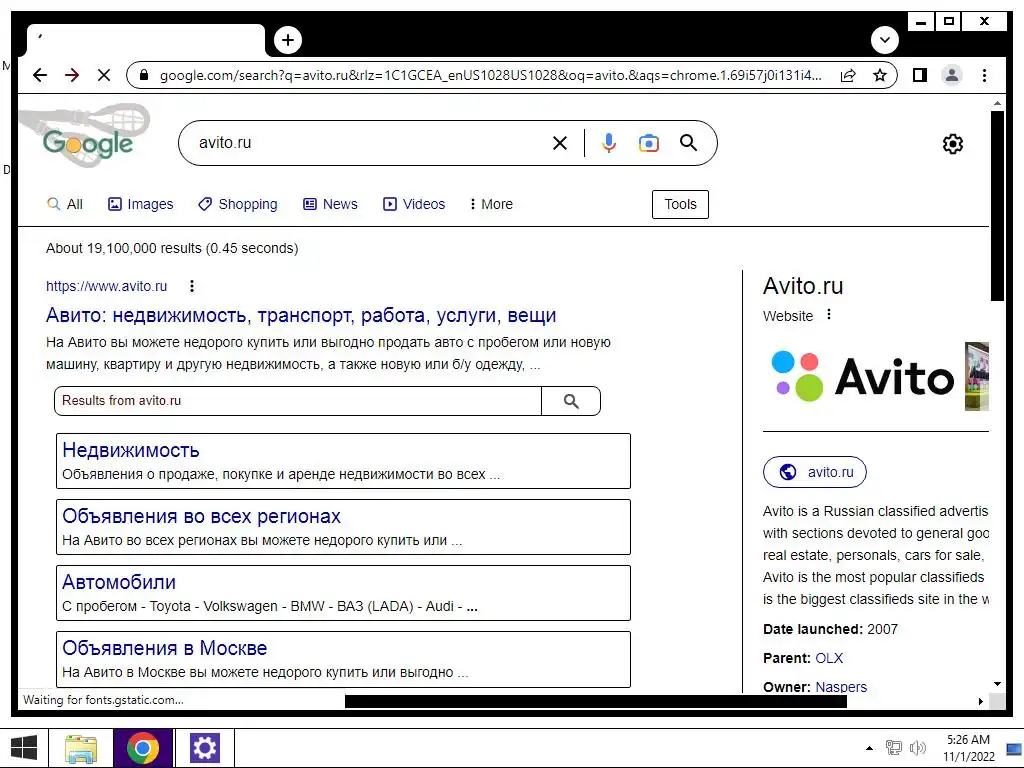This screenshot has height=768, width=1024.
Task: Click the Avito logo image in knowledge panel
Action: point(862,376)
